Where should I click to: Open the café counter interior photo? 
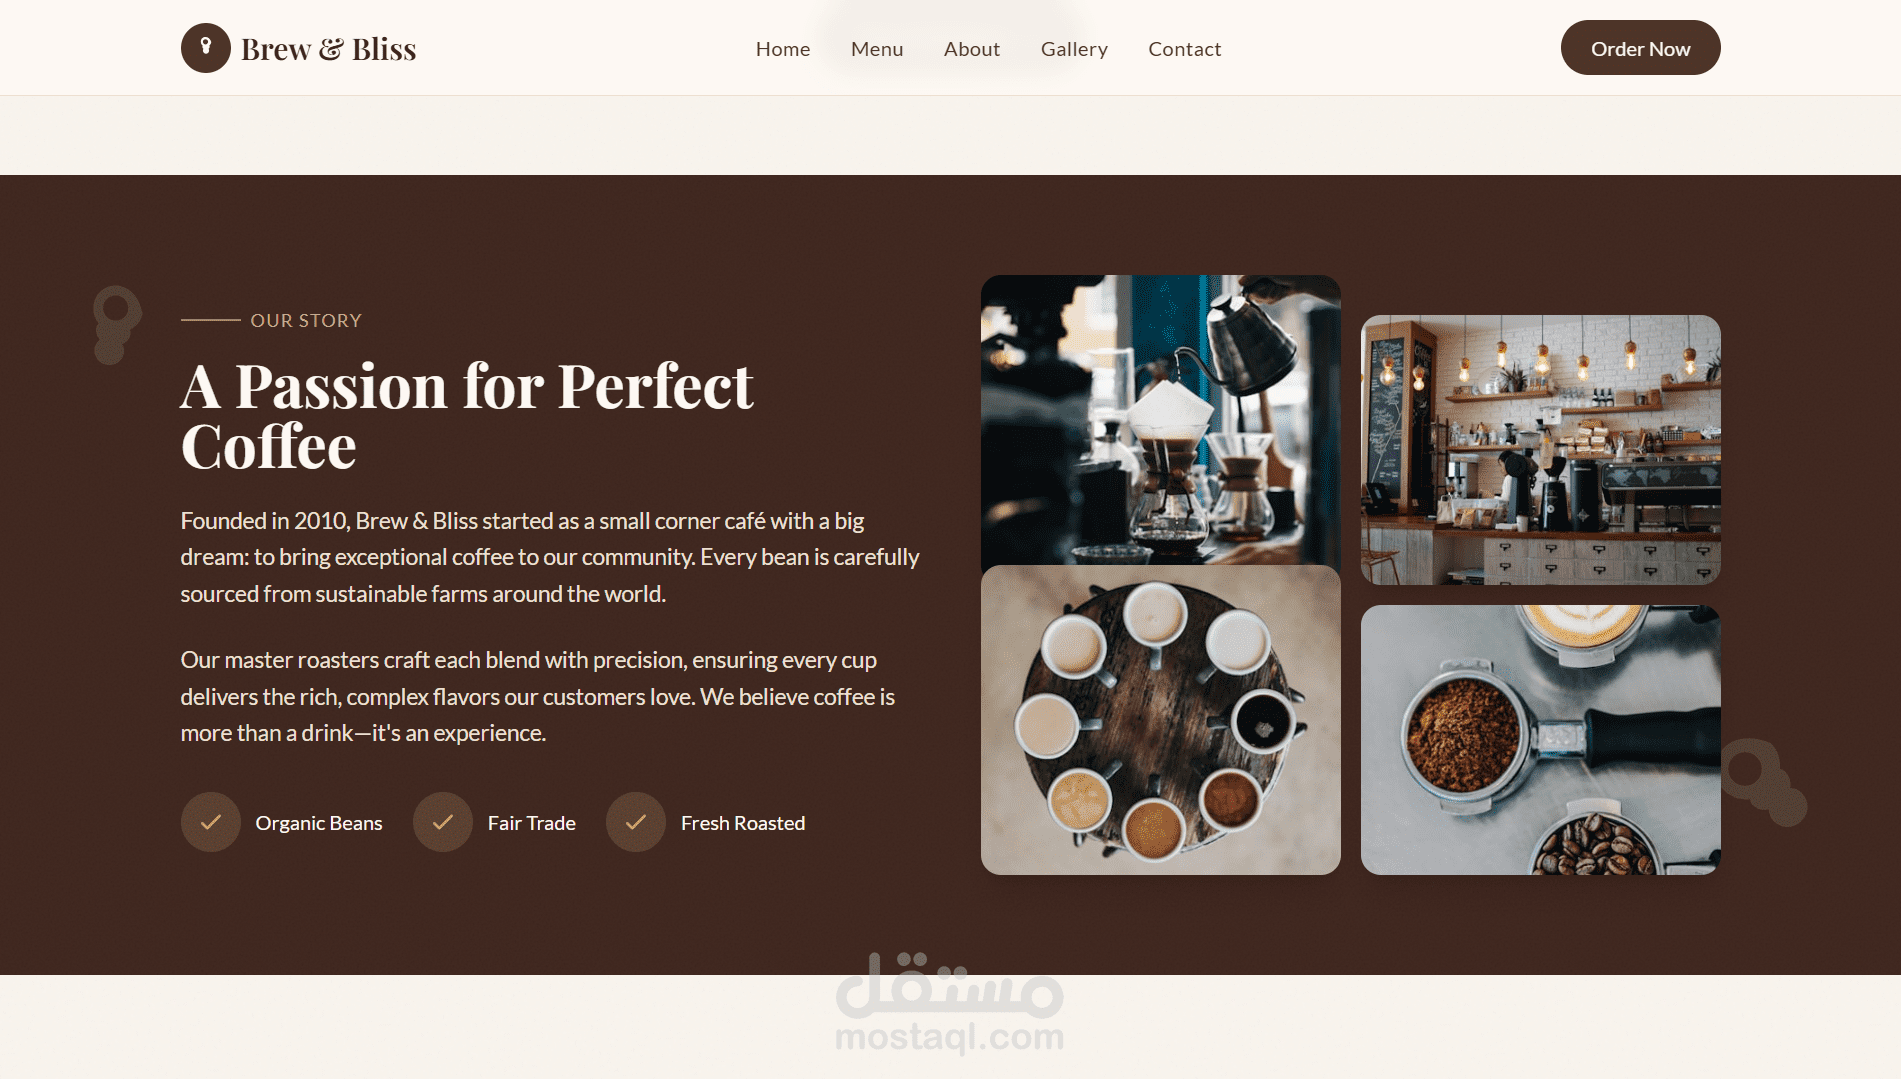pyautogui.click(x=1541, y=450)
